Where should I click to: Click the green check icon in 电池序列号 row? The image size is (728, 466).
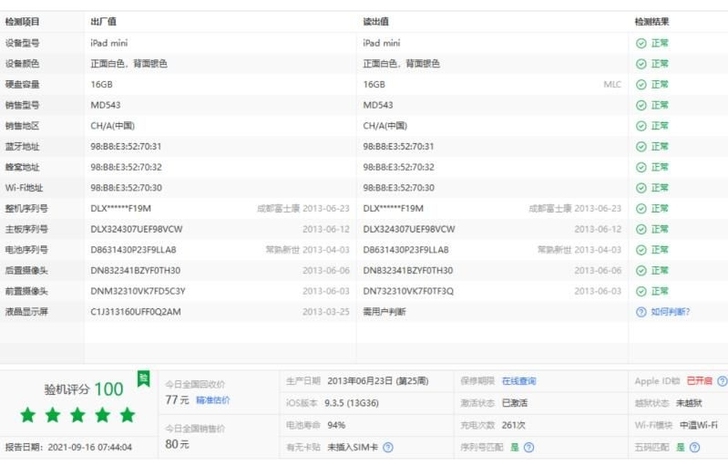[x=641, y=250]
